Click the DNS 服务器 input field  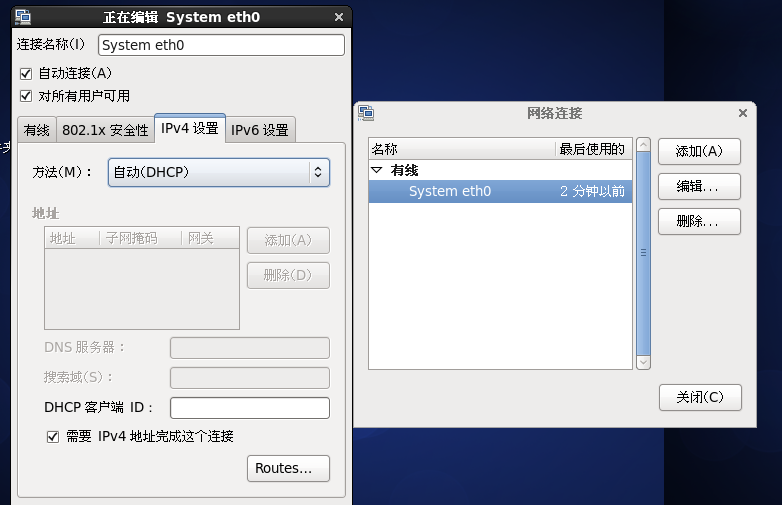tap(250, 348)
